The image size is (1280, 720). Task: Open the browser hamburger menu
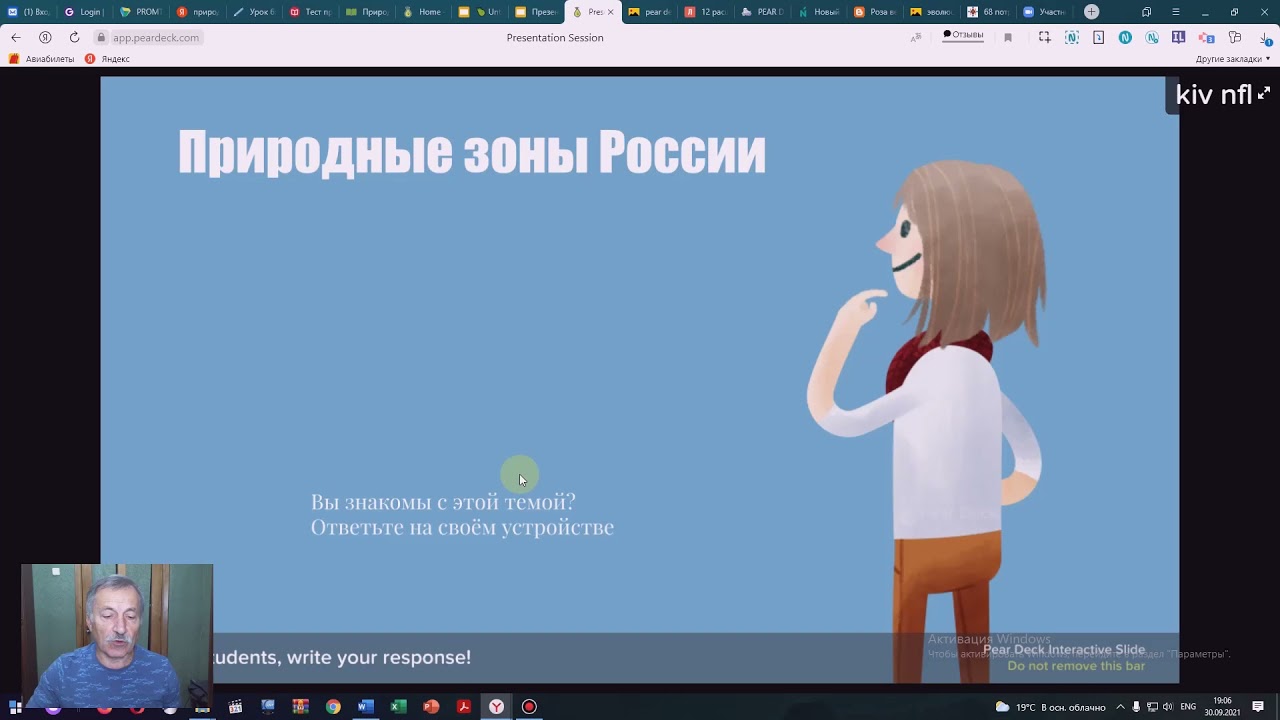[x=1175, y=12]
